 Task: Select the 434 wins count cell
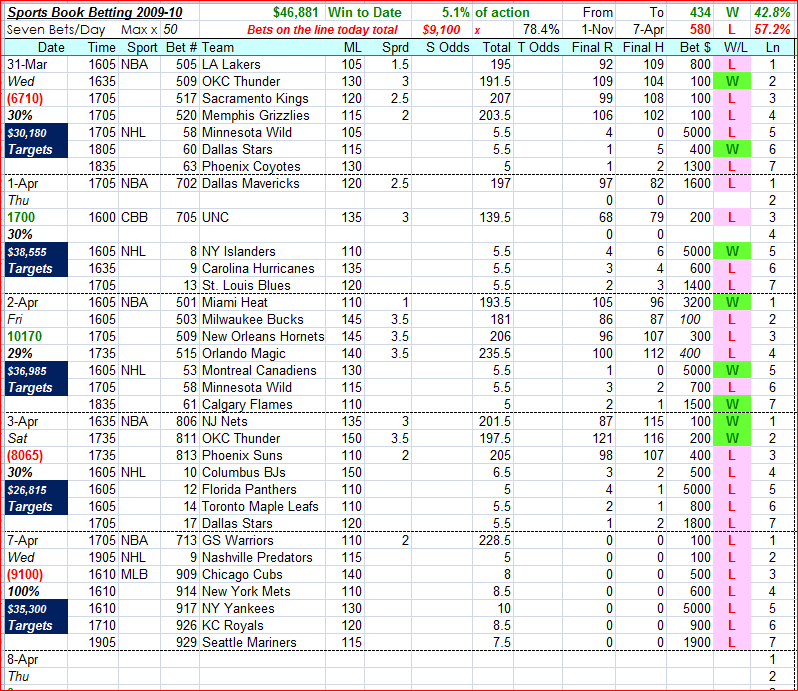700,12
